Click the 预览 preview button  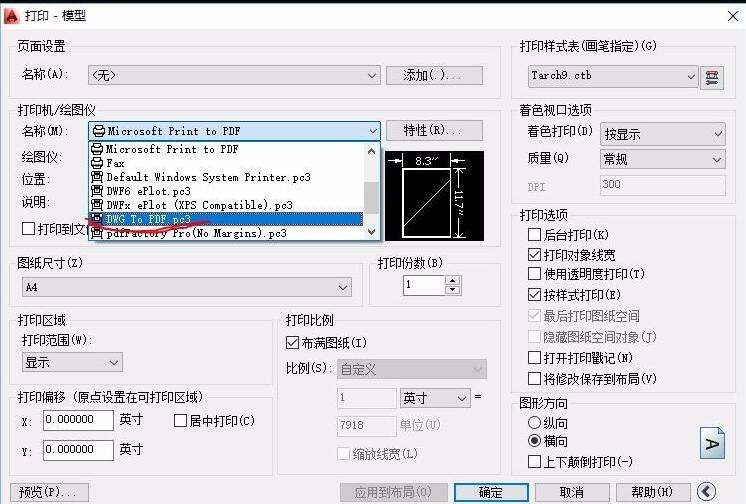(x=49, y=492)
